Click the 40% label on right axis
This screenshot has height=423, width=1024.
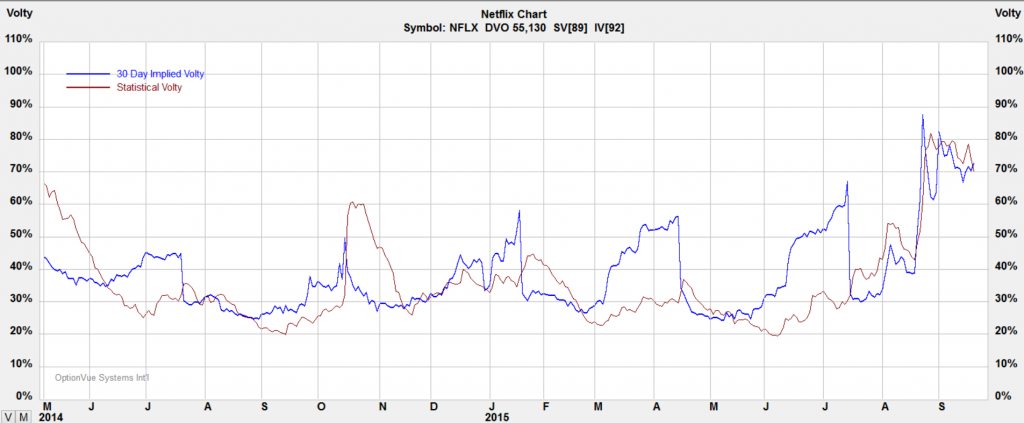[x=1004, y=267]
